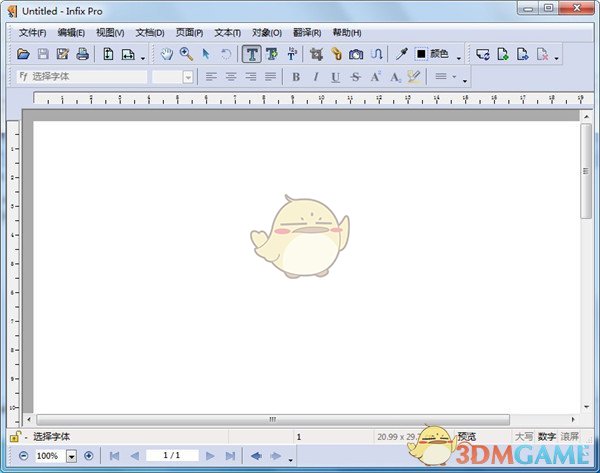
Task: Center align text
Action: click(231, 77)
